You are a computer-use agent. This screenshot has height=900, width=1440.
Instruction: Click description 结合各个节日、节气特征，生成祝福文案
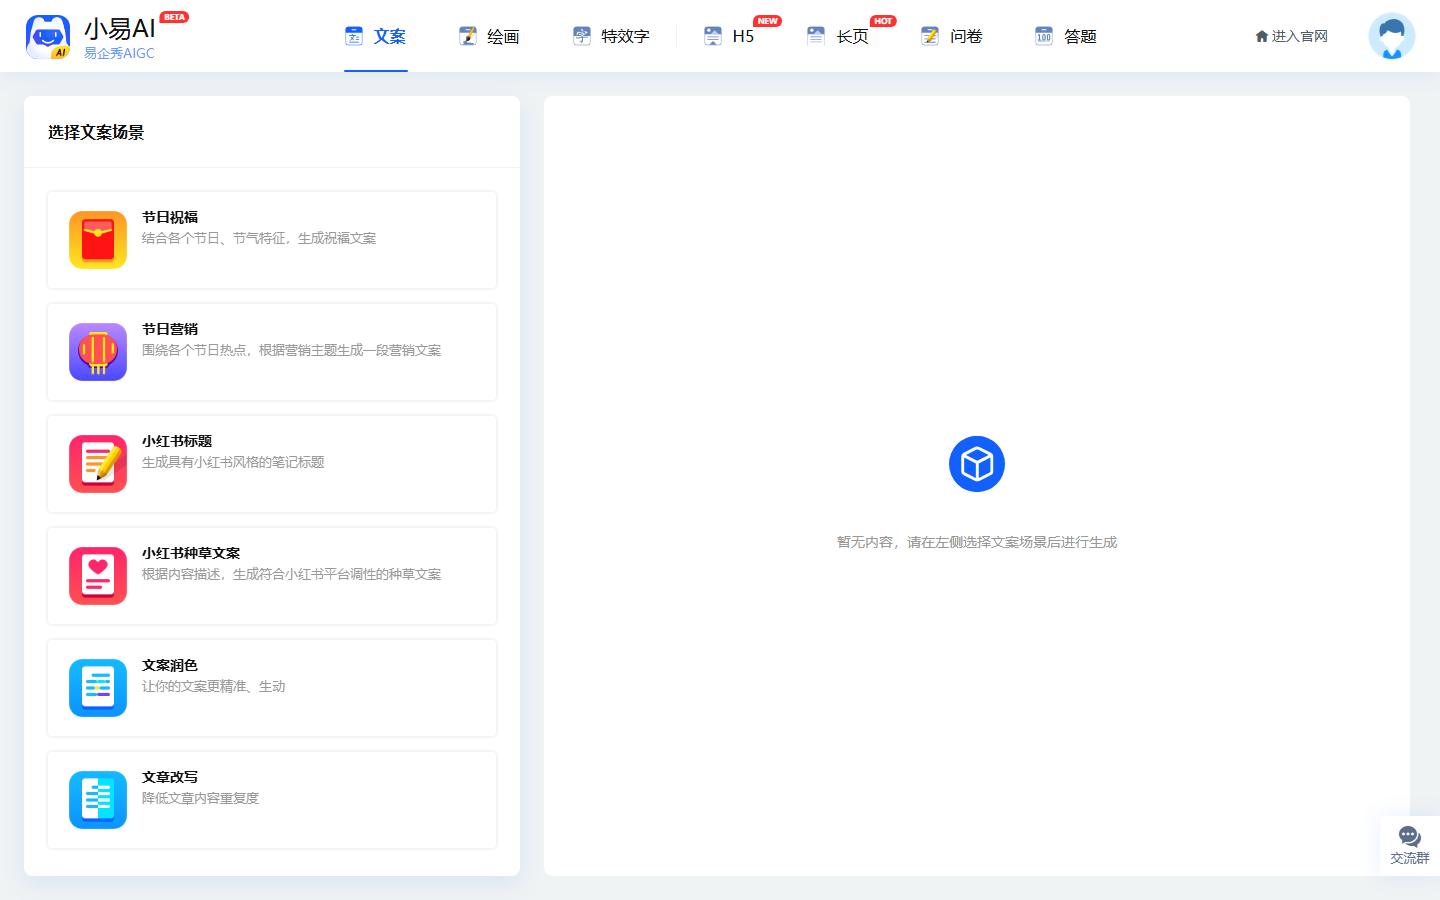259,238
